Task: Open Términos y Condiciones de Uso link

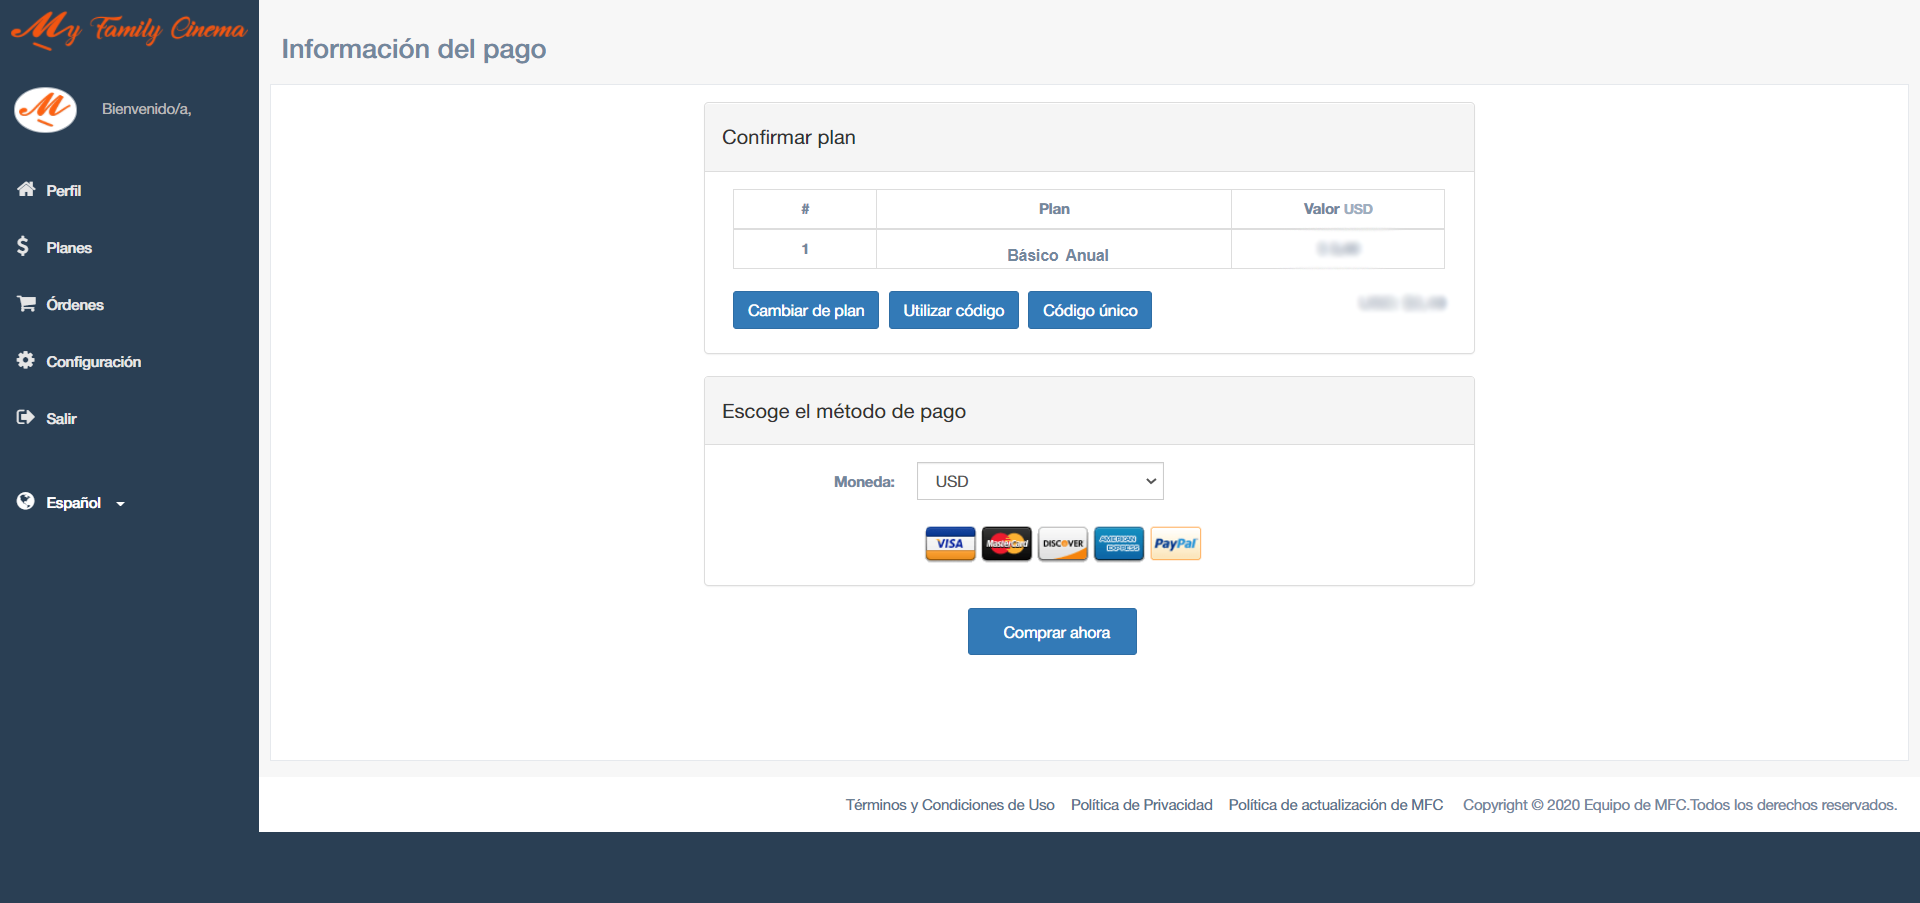Action: point(950,805)
